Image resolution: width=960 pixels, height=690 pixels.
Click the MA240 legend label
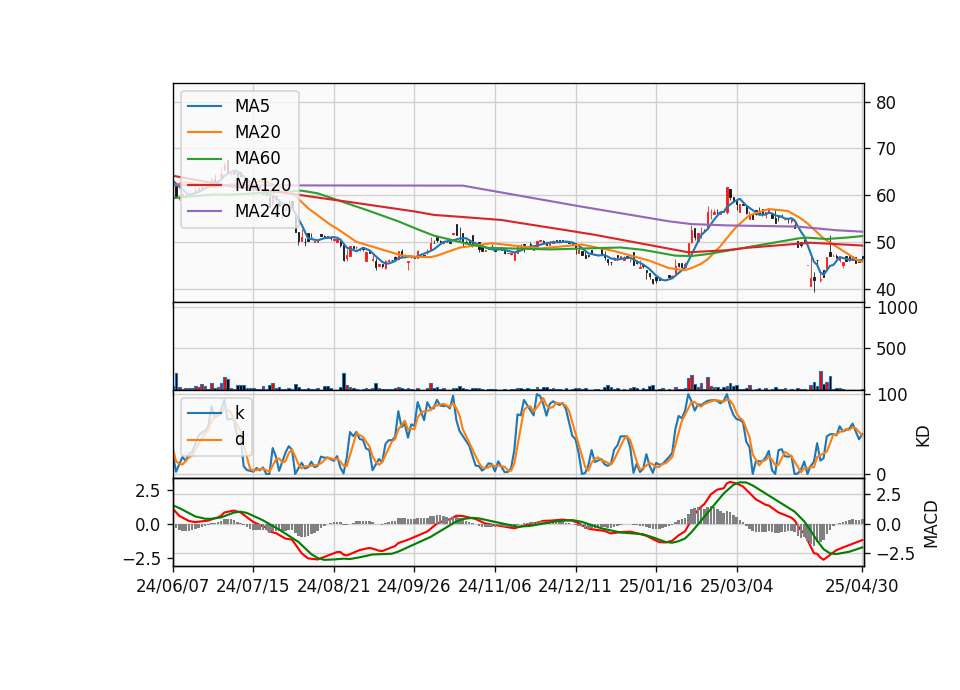pos(263,211)
